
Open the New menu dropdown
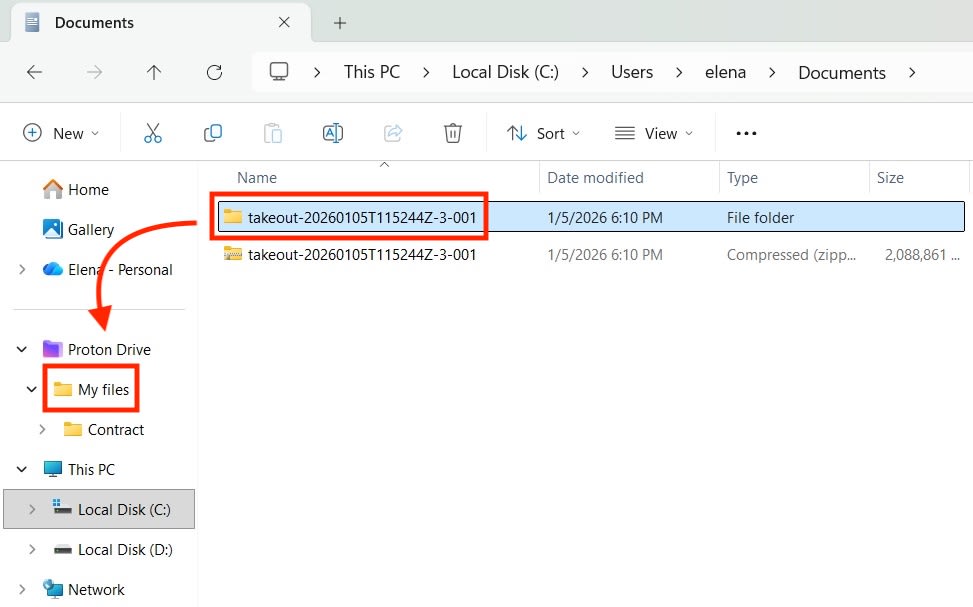(x=61, y=132)
